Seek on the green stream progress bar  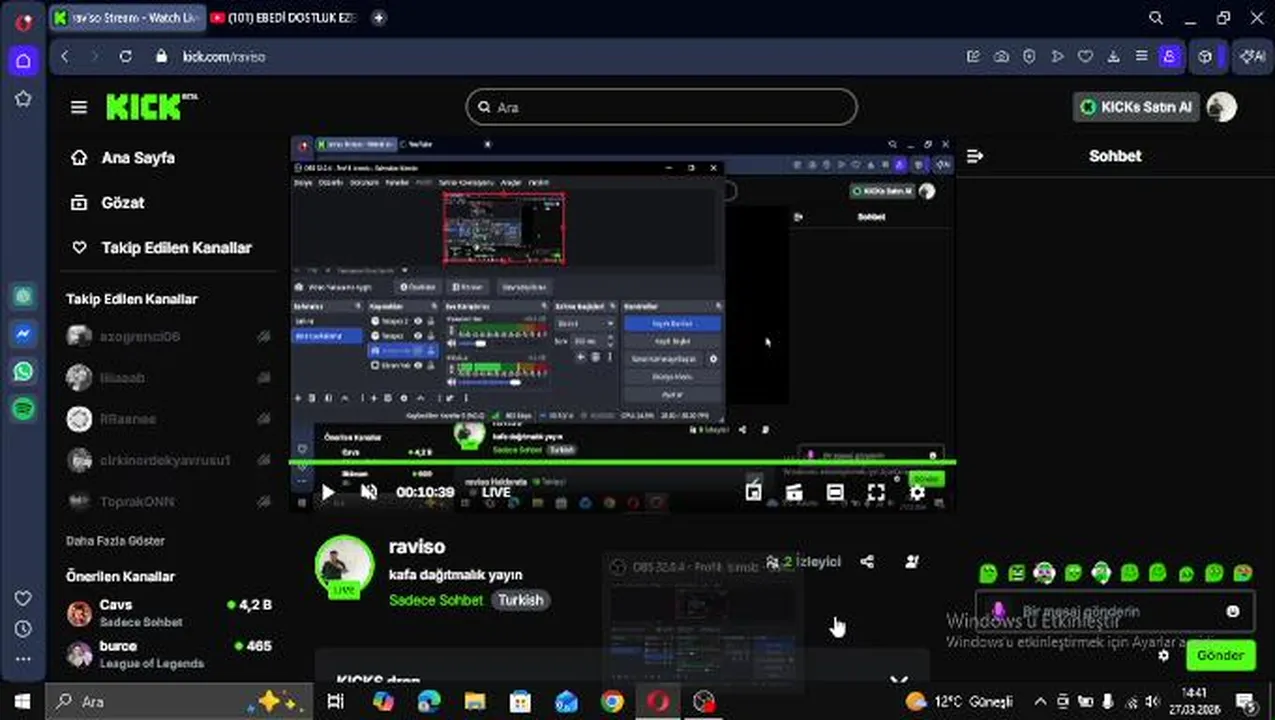(x=622, y=462)
